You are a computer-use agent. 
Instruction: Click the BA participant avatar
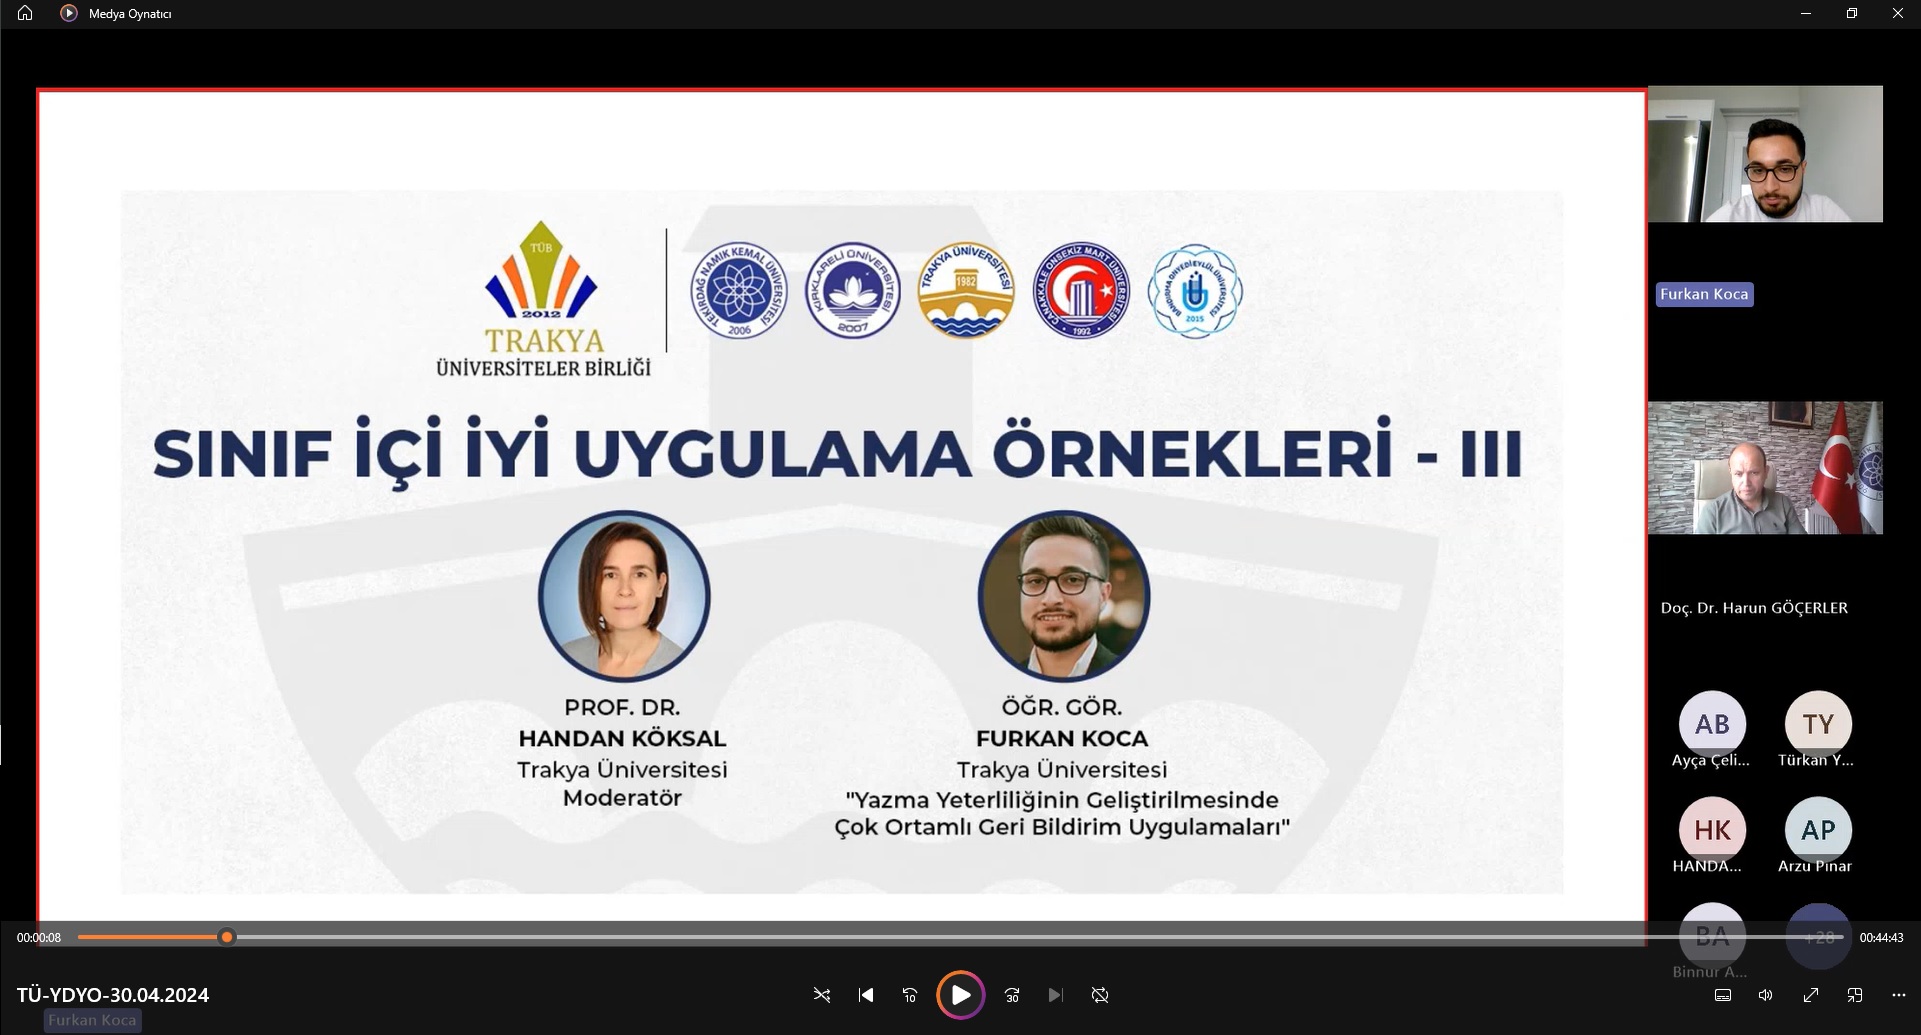pyautogui.click(x=1712, y=936)
